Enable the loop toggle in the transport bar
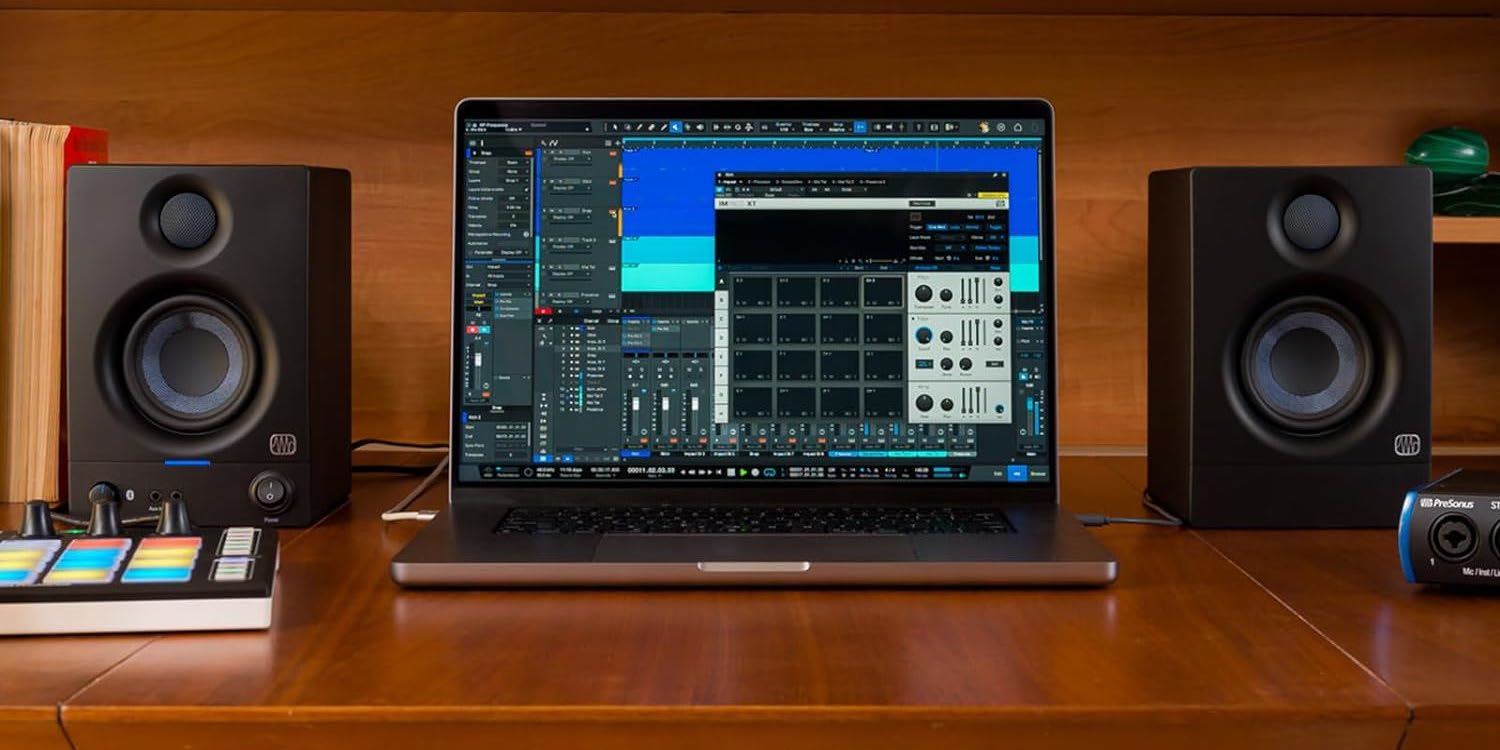The image size is (1500, 750). point(769,471)
